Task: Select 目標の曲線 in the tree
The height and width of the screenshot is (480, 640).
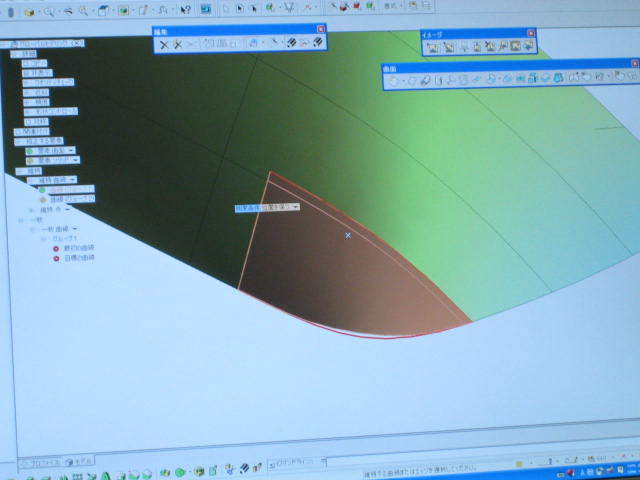Action: [x=80, y=258]
